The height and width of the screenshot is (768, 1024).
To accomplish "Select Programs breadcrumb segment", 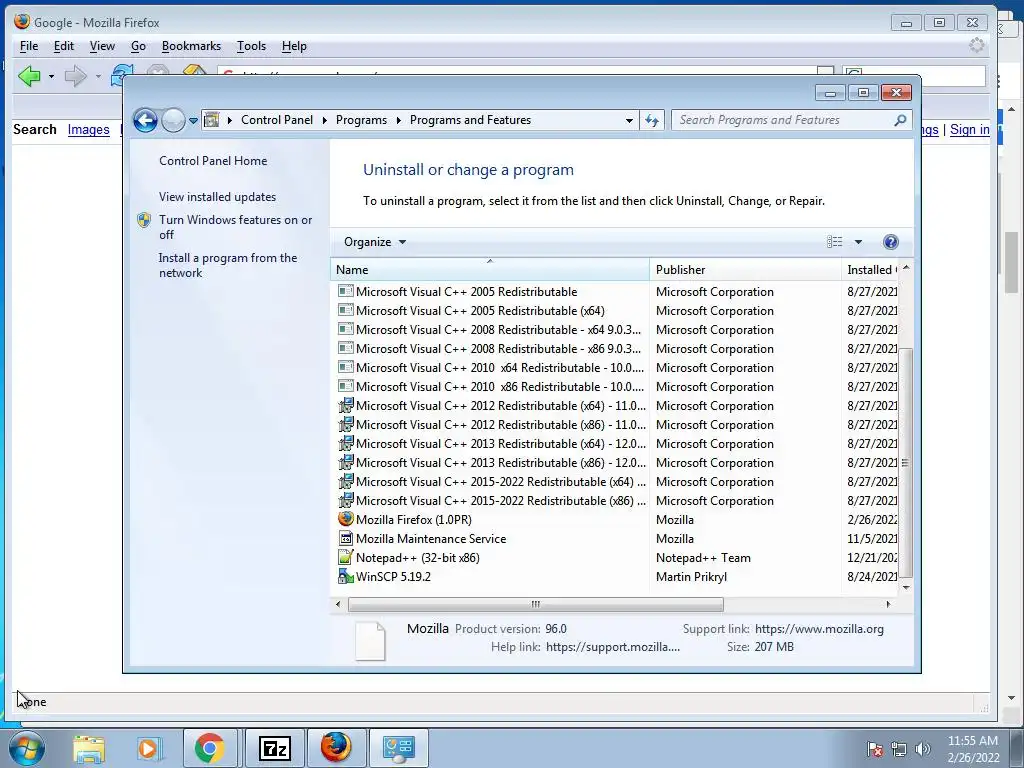I will tap(361, 120).
